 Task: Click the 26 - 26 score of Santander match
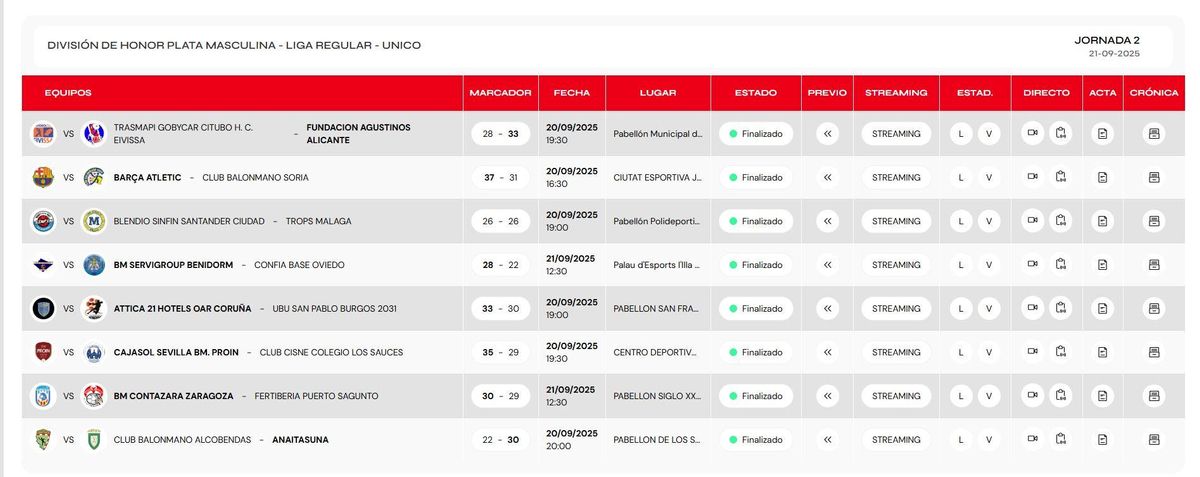click(x=500, y=221)
